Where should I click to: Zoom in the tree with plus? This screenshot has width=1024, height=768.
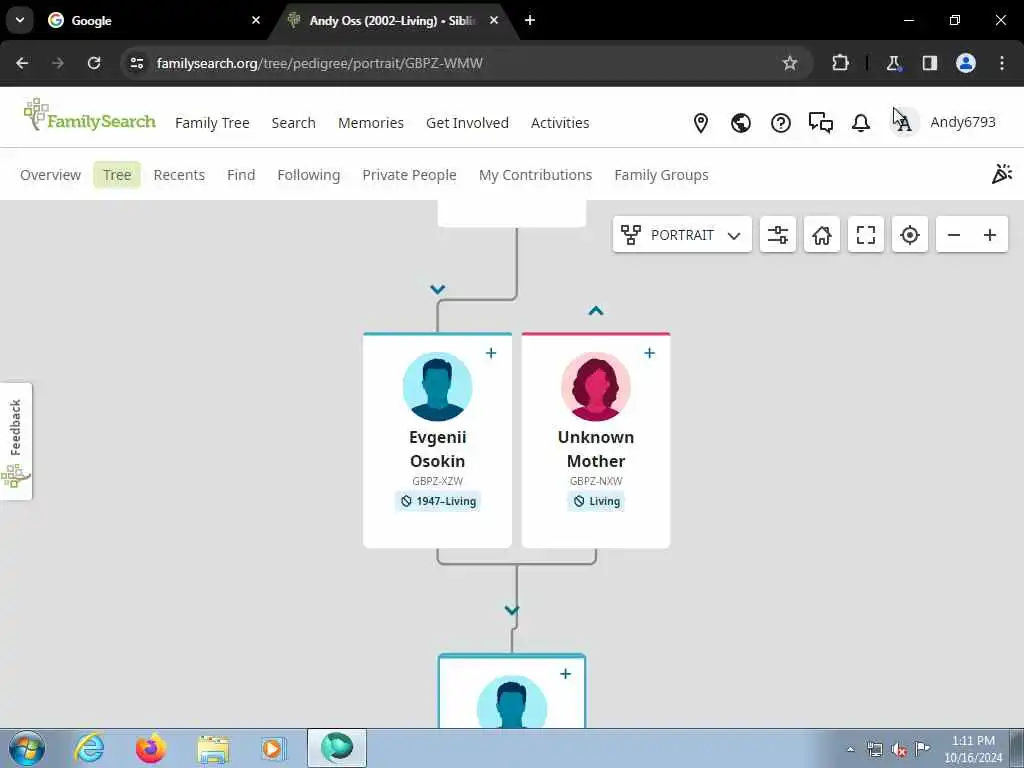coord(990,234)
